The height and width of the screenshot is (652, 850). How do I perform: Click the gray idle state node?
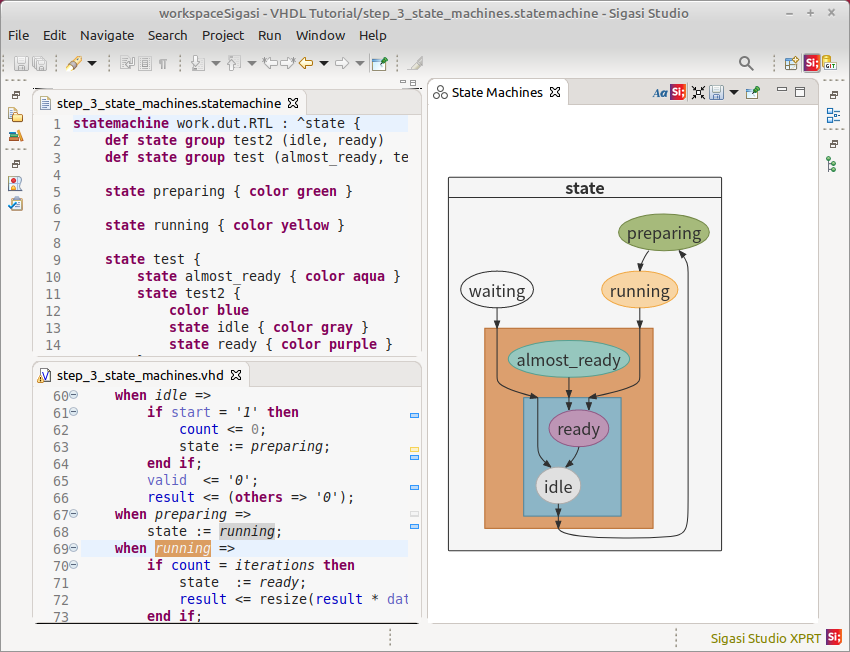(x=558, y=486)
